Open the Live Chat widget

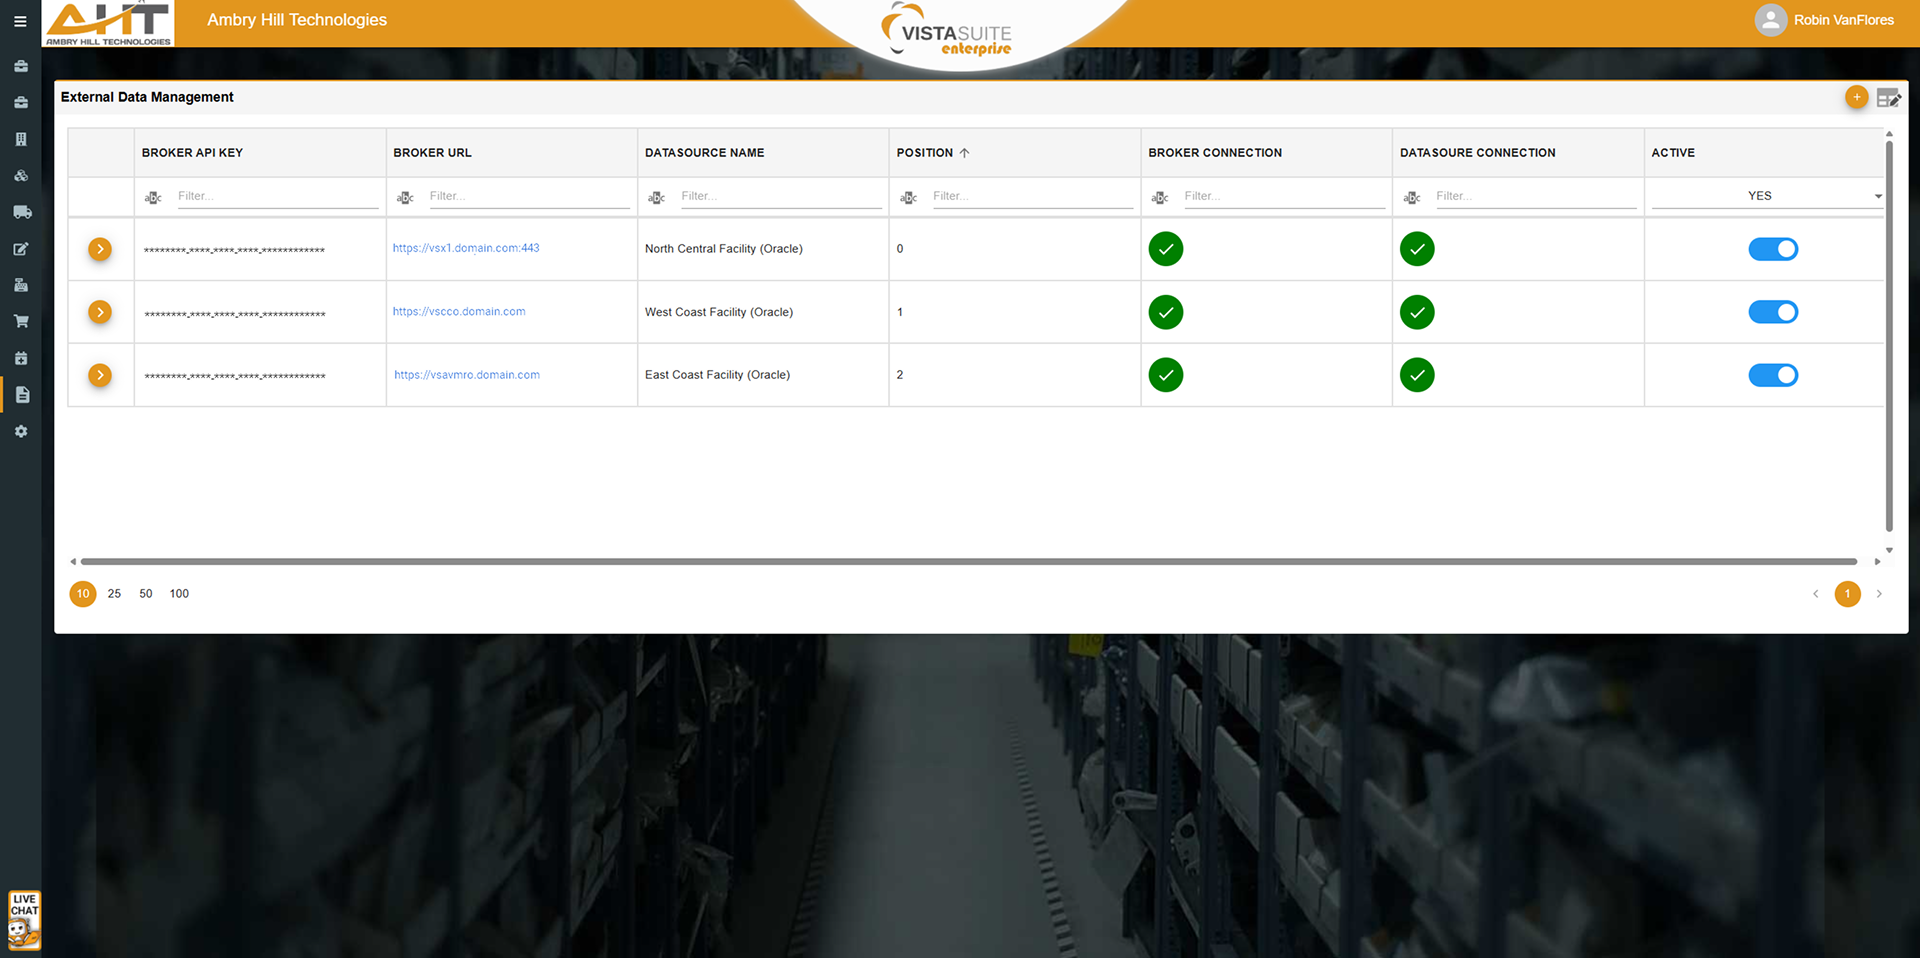pyautogui.click(x=24, y=919)
